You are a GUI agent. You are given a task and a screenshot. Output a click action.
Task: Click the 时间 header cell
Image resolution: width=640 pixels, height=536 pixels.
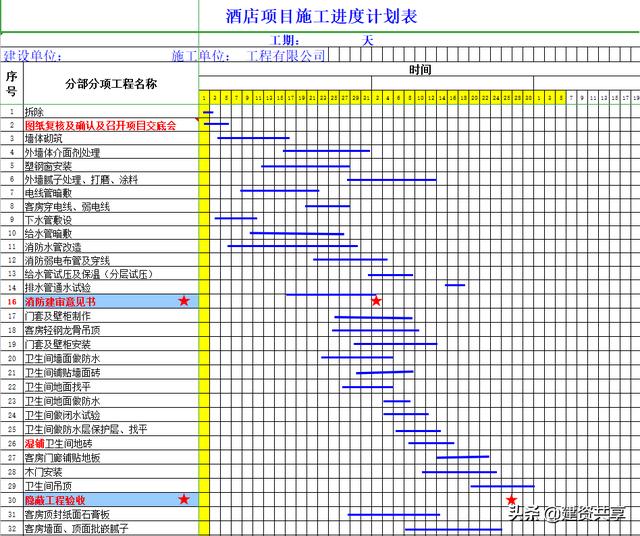click(420, 69)
